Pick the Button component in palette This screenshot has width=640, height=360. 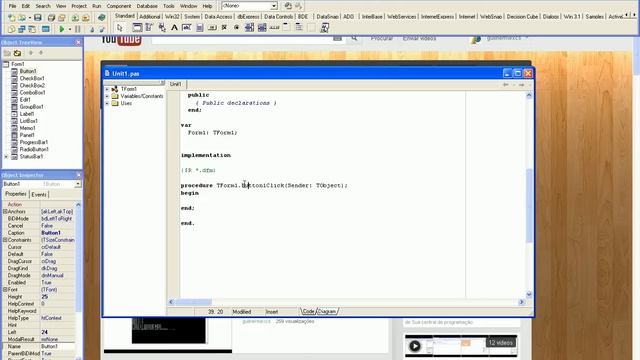[x=212, y=28]
